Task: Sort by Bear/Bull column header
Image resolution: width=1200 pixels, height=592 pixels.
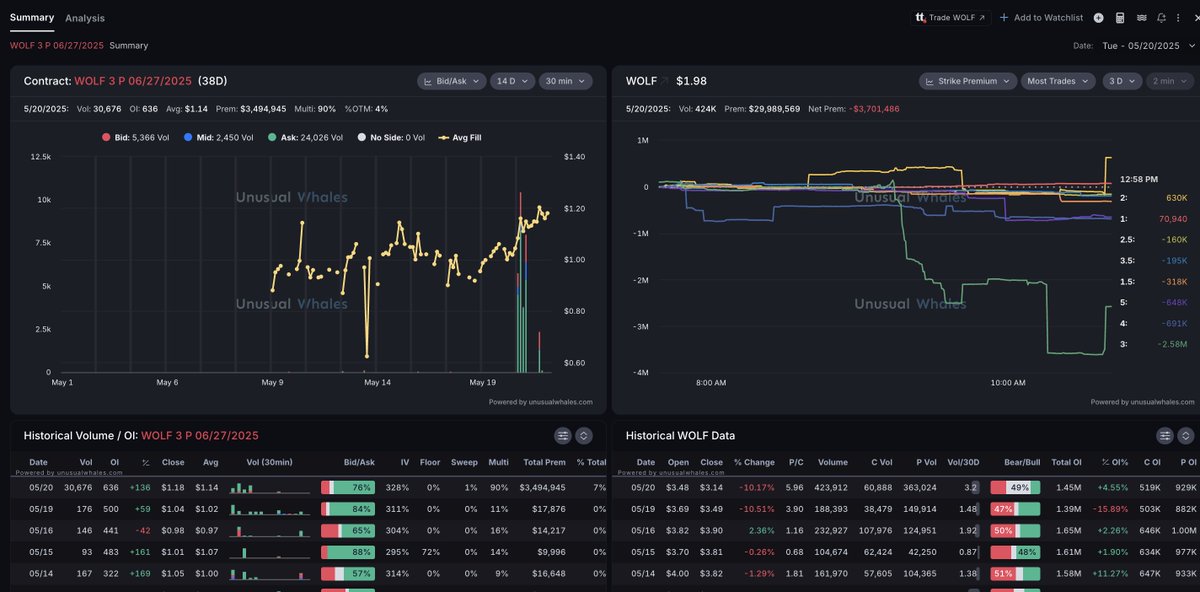Action: 1021,462
